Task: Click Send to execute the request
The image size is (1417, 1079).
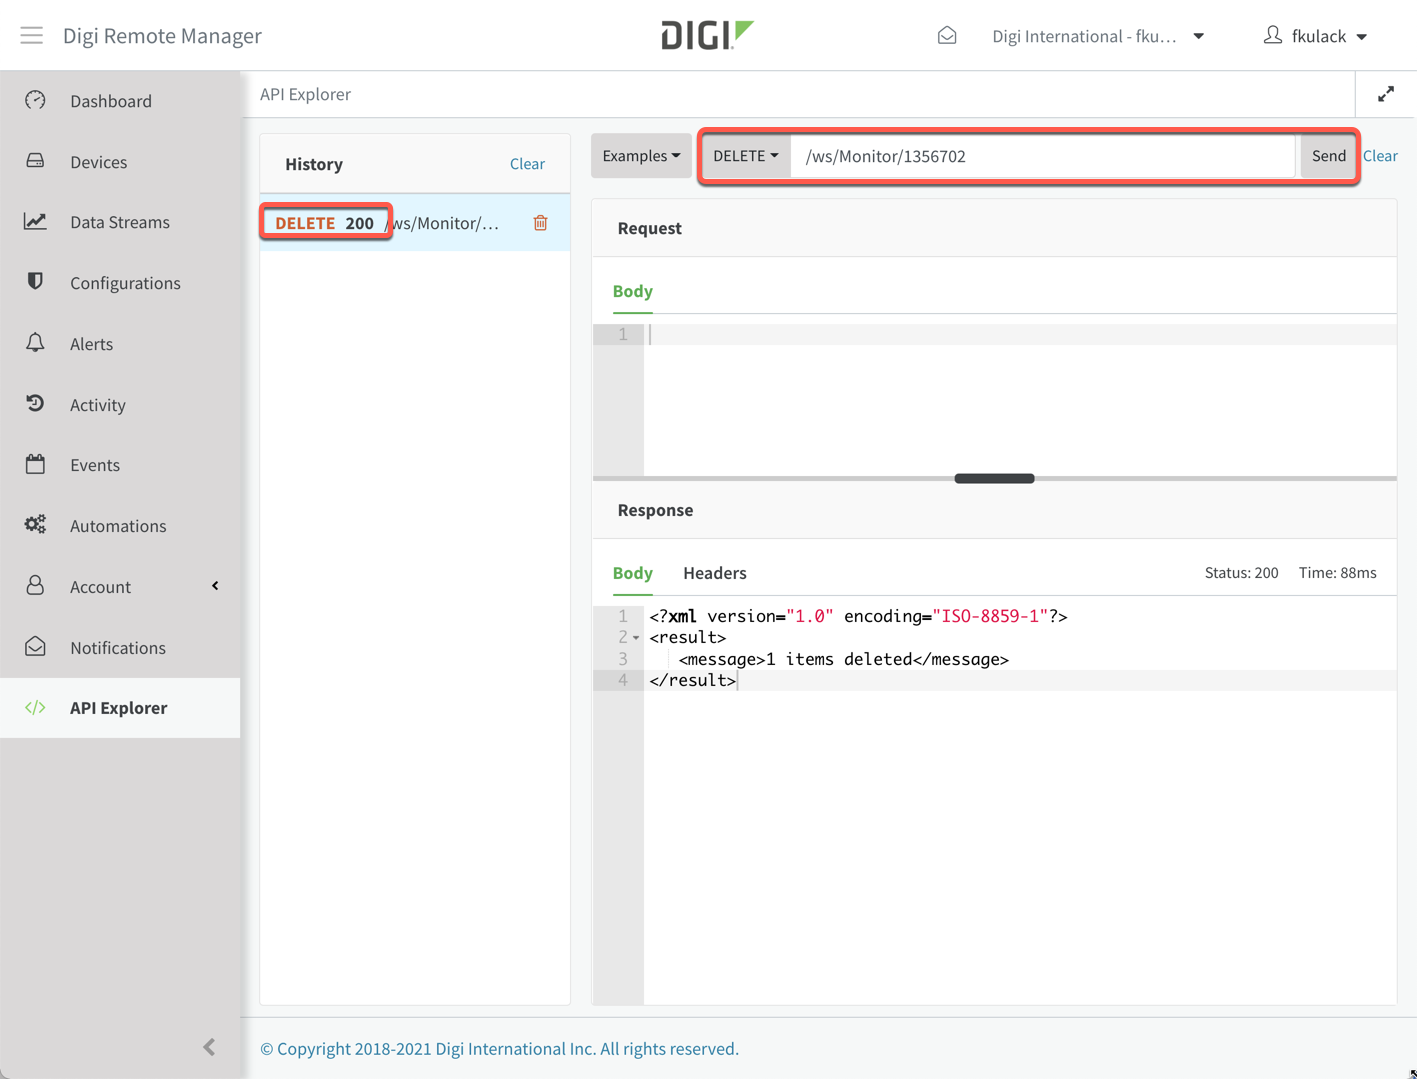Action: point(1327,156)
